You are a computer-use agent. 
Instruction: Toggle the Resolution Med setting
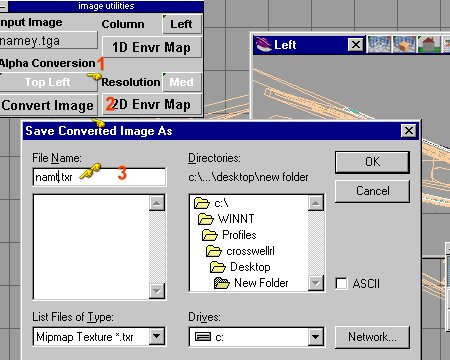tap(182, 82)
